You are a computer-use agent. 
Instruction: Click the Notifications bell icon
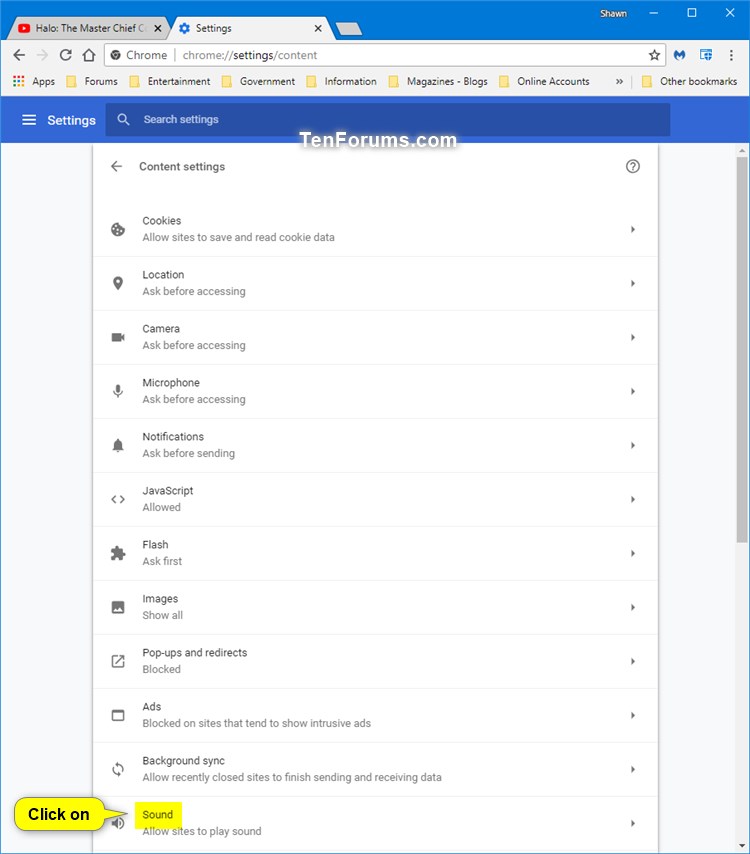pyautogui.click(x=118, y=445)
